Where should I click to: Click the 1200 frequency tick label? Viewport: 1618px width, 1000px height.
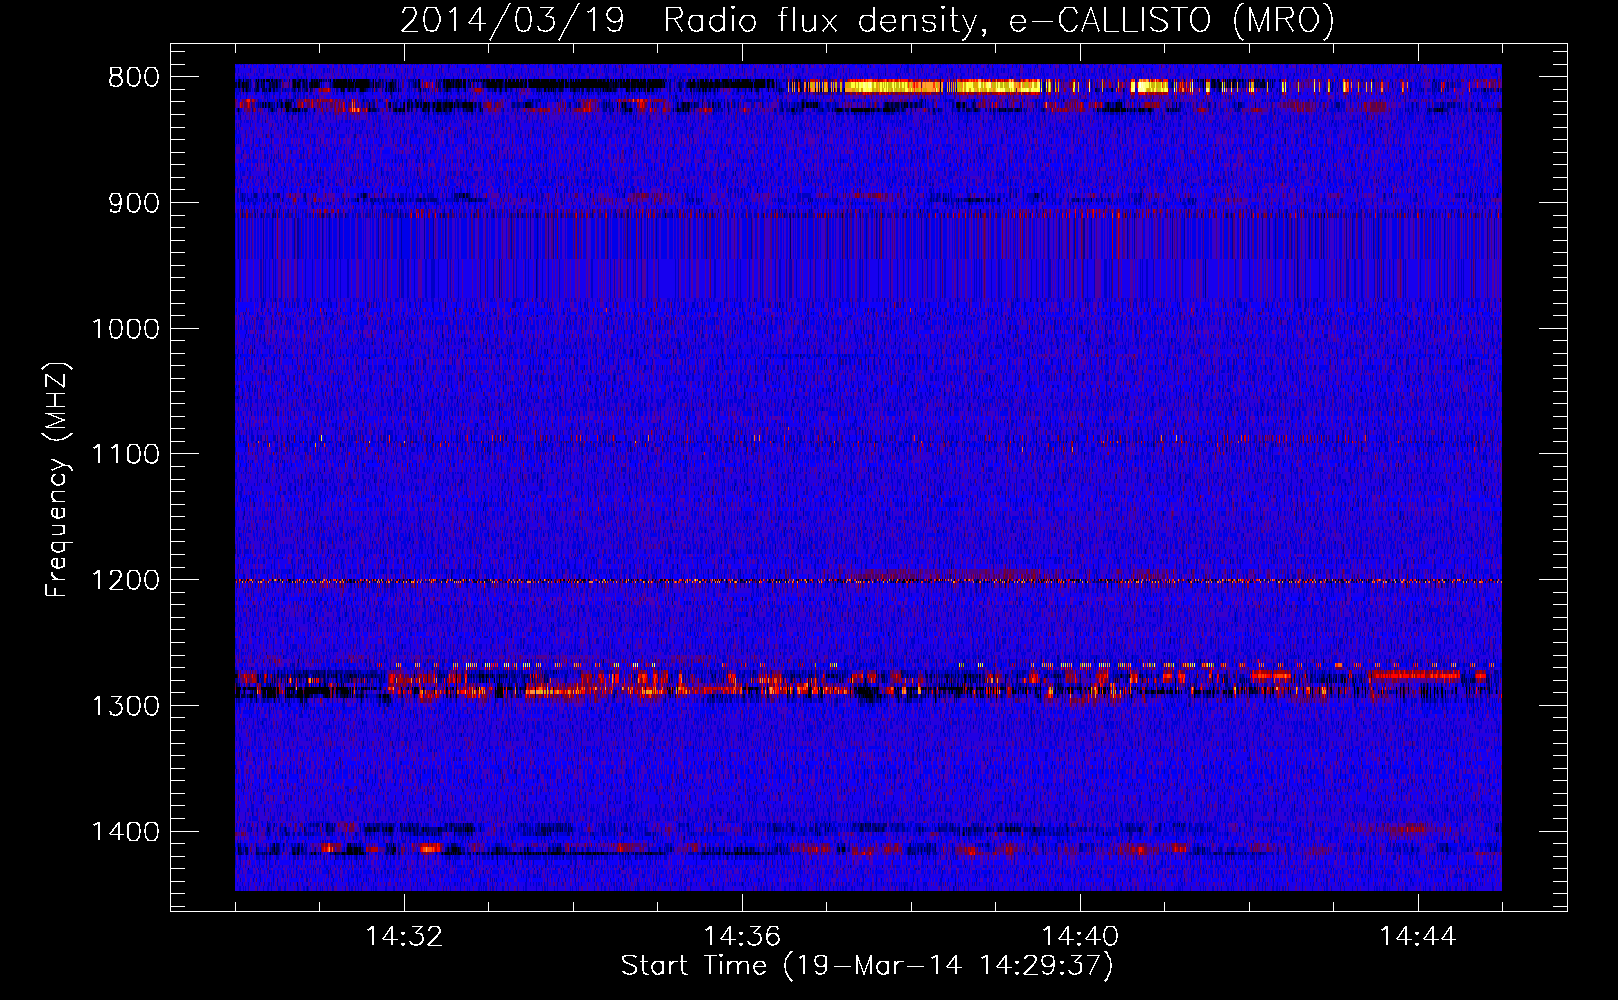point(125,581)
